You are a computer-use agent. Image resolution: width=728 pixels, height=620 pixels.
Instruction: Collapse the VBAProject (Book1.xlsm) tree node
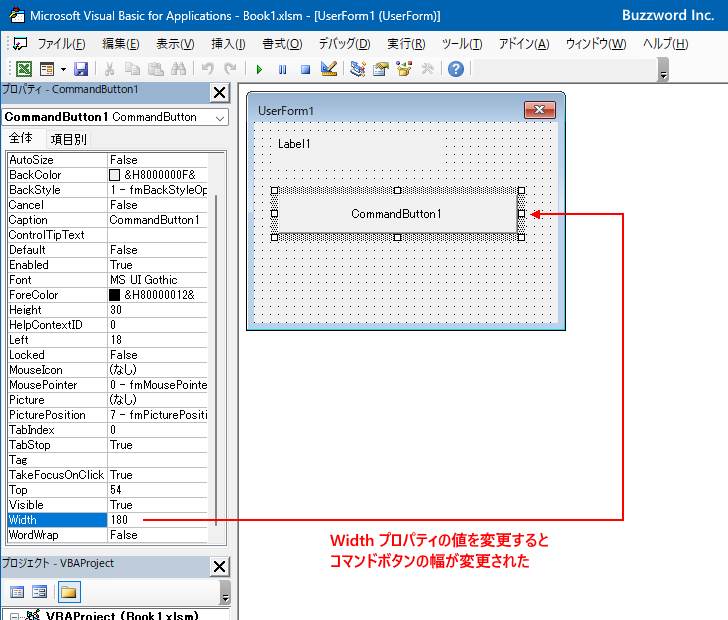click(x=10, y=615)
